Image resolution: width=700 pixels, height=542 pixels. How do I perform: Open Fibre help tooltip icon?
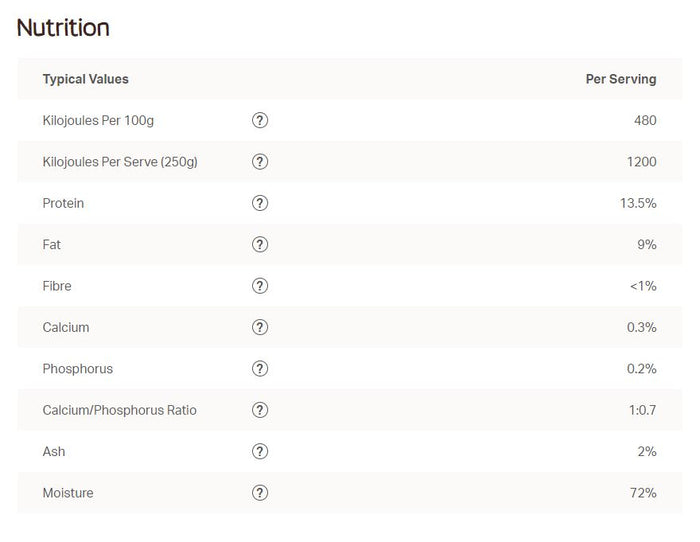[x=260, y=286]
